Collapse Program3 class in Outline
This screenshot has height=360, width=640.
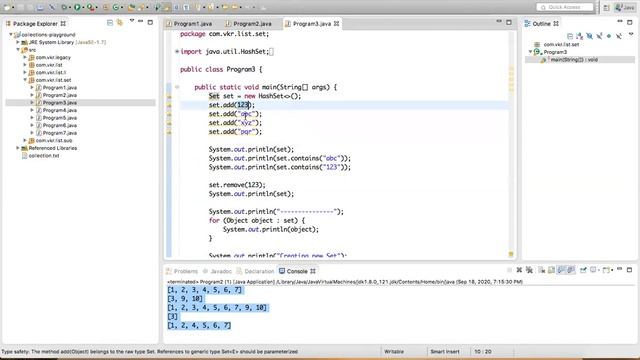530,52
